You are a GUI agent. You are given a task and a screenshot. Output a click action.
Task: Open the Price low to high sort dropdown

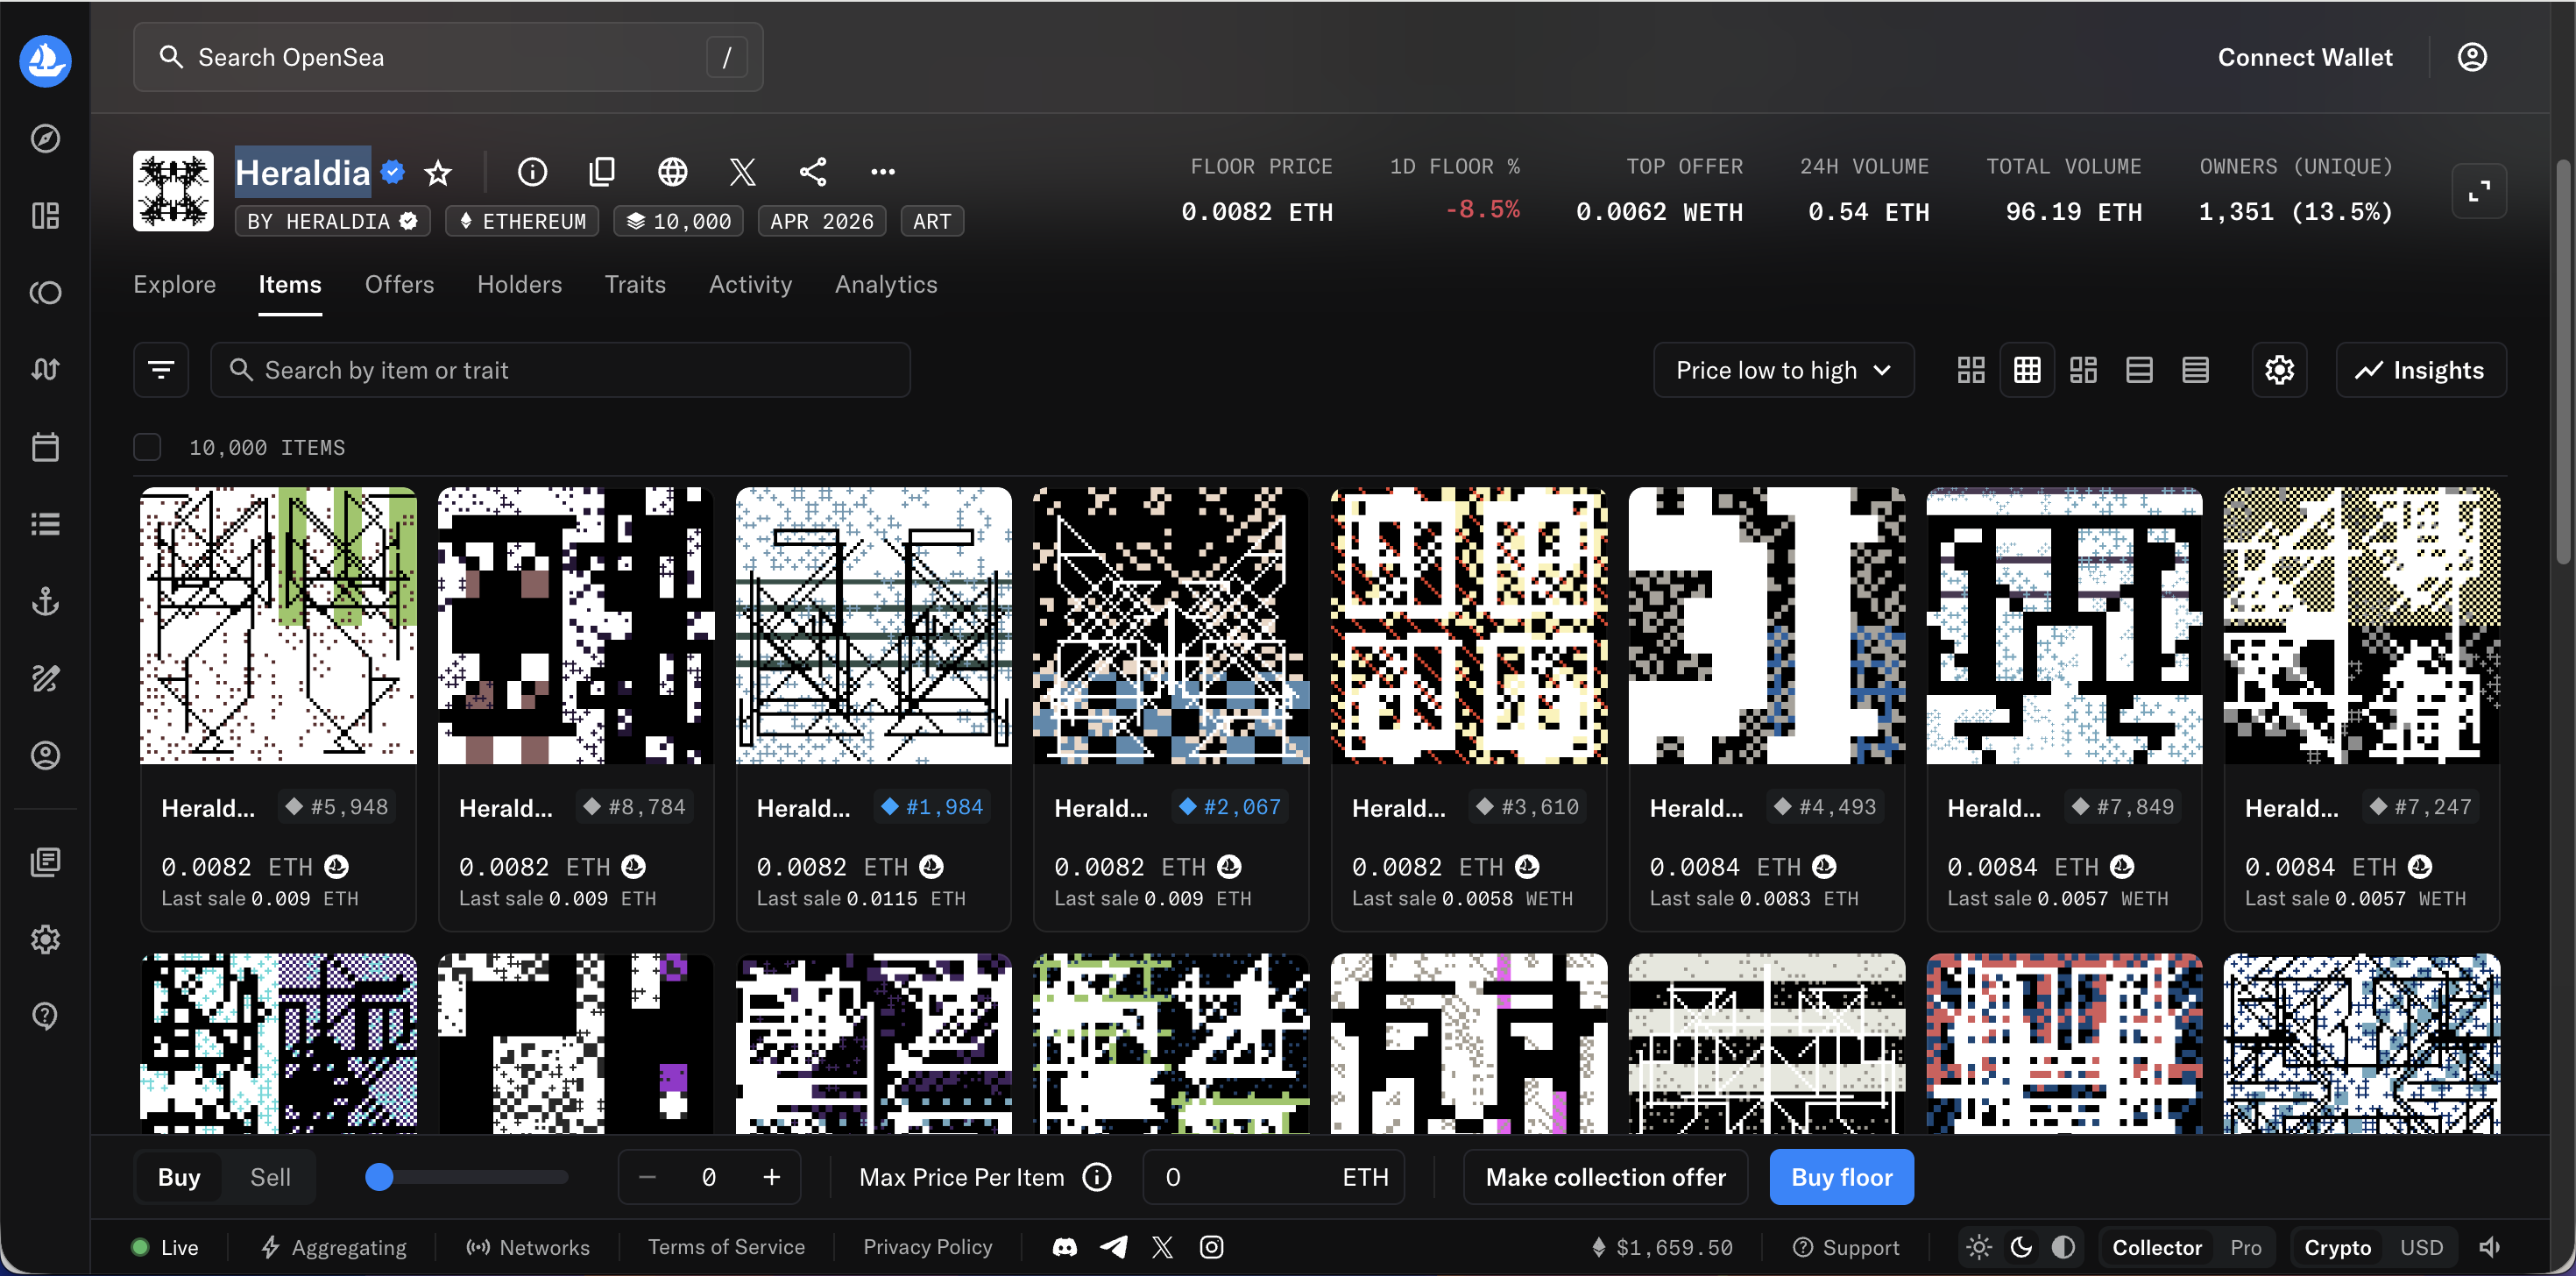(1783, 370)
